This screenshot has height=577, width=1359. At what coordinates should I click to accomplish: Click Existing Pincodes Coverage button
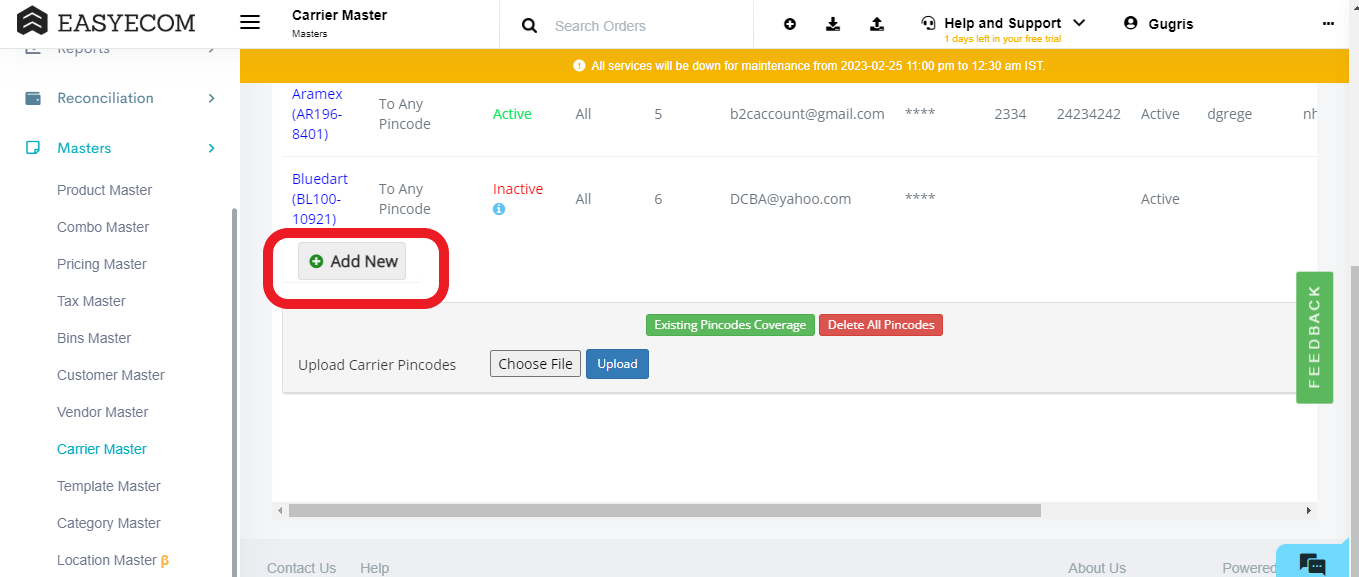[730, 325]
